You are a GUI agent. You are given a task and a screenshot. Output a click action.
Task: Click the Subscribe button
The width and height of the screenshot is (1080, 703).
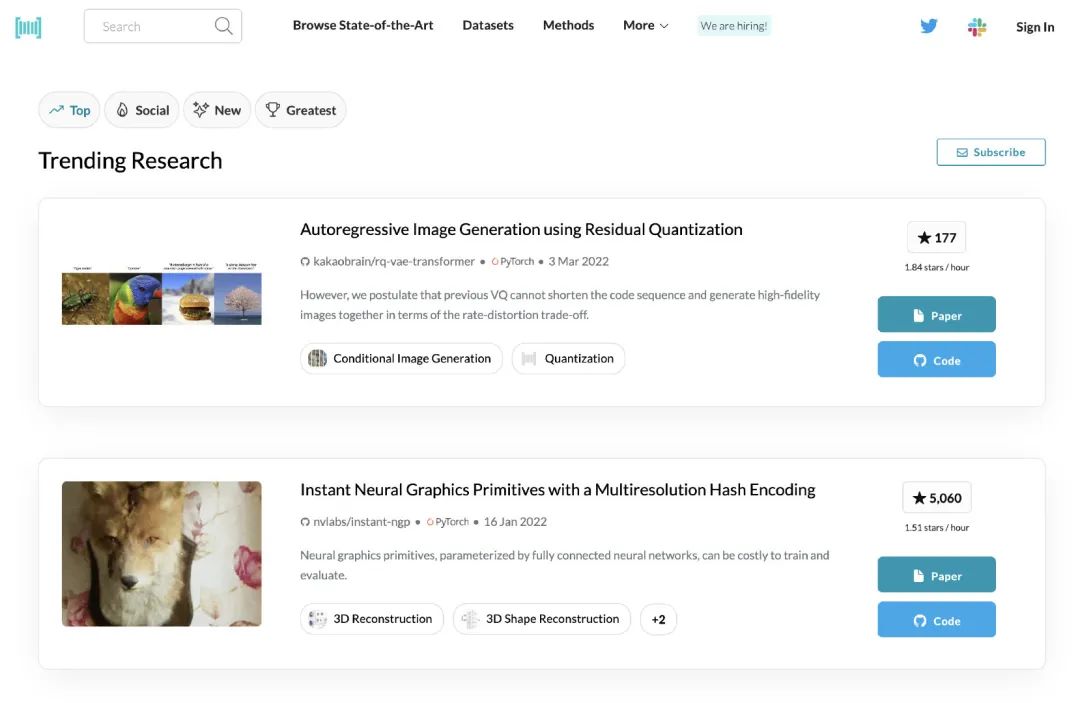[x=990, y=152]
